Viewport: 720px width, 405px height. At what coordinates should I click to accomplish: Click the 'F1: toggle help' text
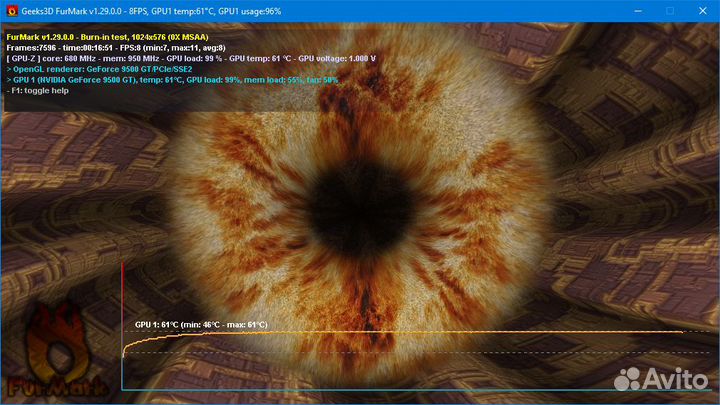[38, 91]
